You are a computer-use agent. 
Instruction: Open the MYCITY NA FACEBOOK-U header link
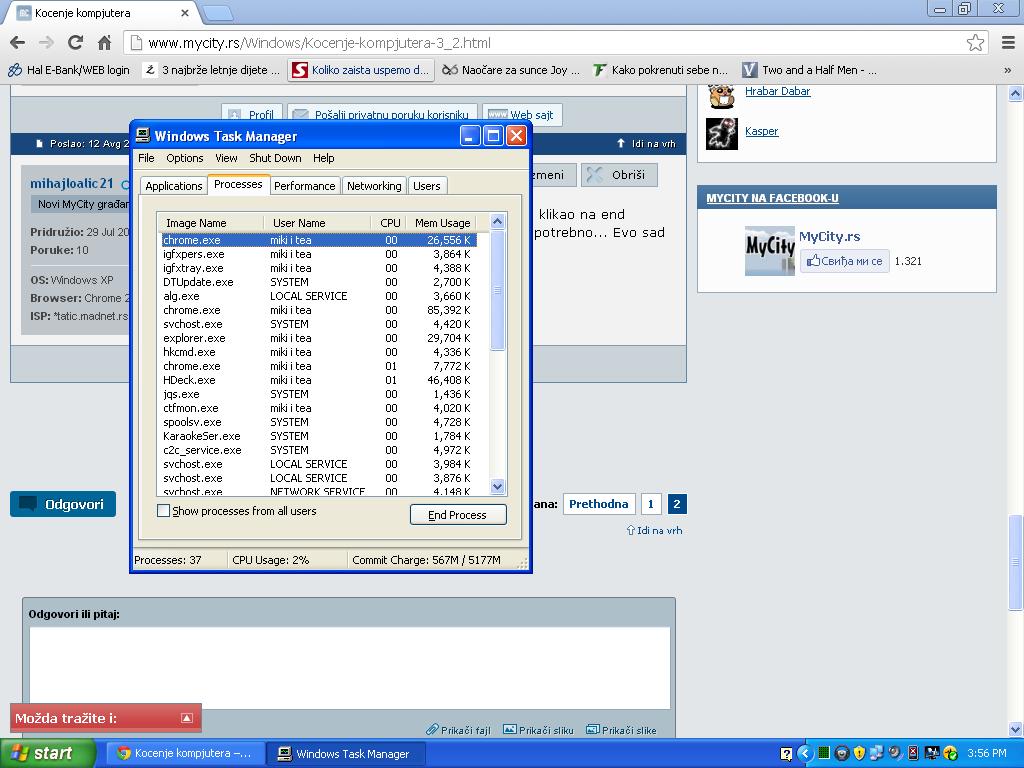pos(773,198)
